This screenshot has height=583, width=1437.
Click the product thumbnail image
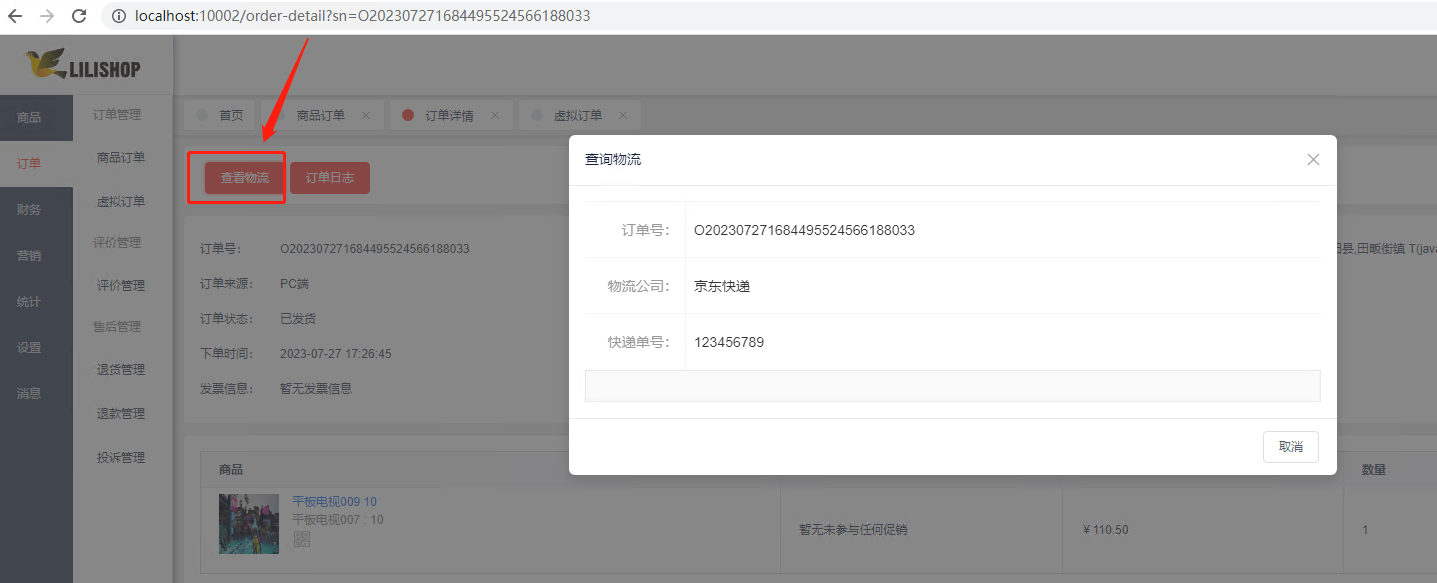[249, 524]
